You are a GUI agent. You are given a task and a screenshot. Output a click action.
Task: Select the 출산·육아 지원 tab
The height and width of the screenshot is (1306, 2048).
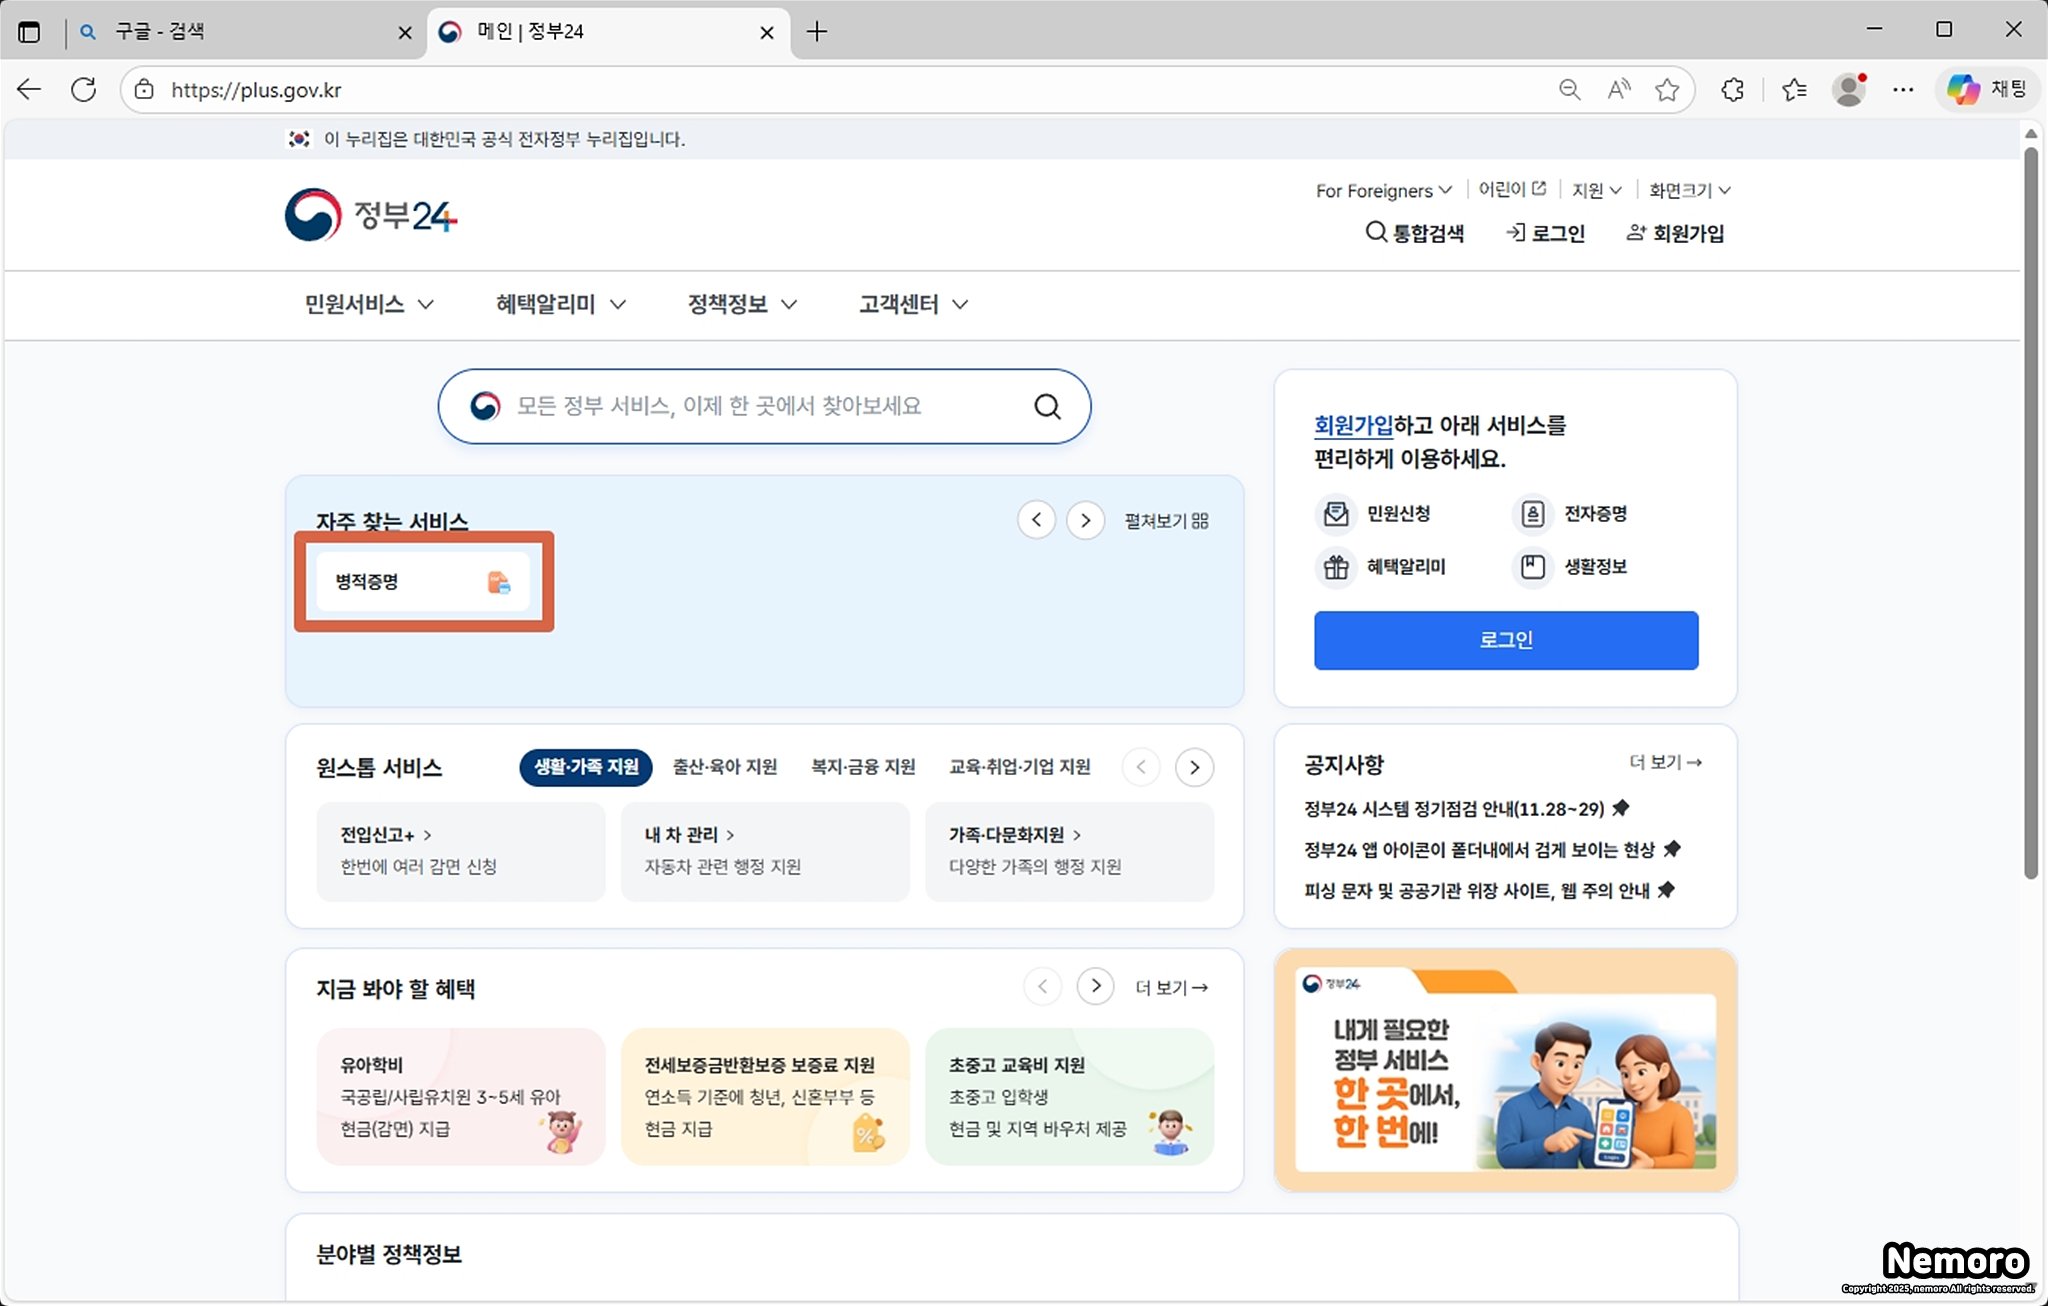pyautogui.click(x=724, y=767)
